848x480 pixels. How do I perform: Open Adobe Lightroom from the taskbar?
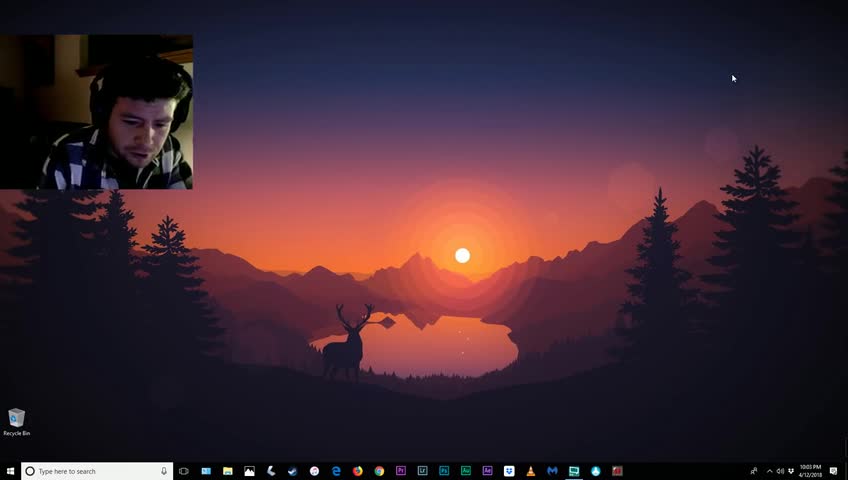[422, 471]
